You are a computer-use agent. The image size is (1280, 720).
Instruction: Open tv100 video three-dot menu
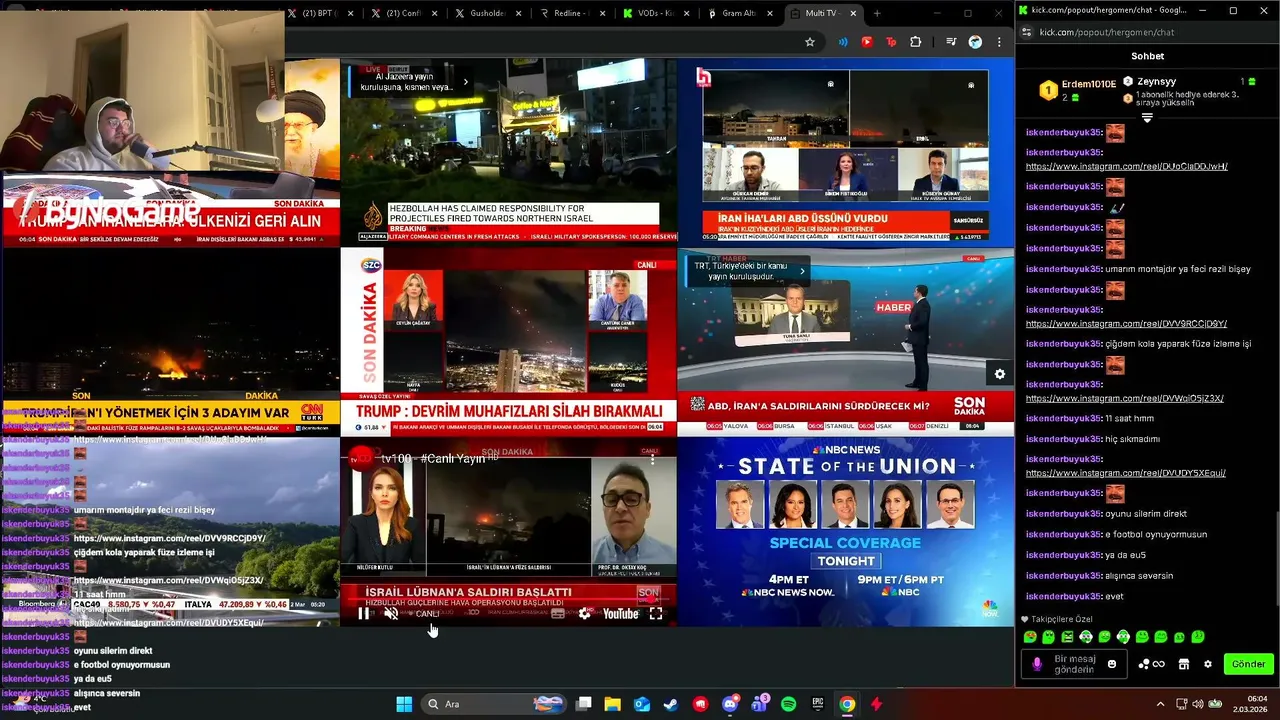(653, 458)
